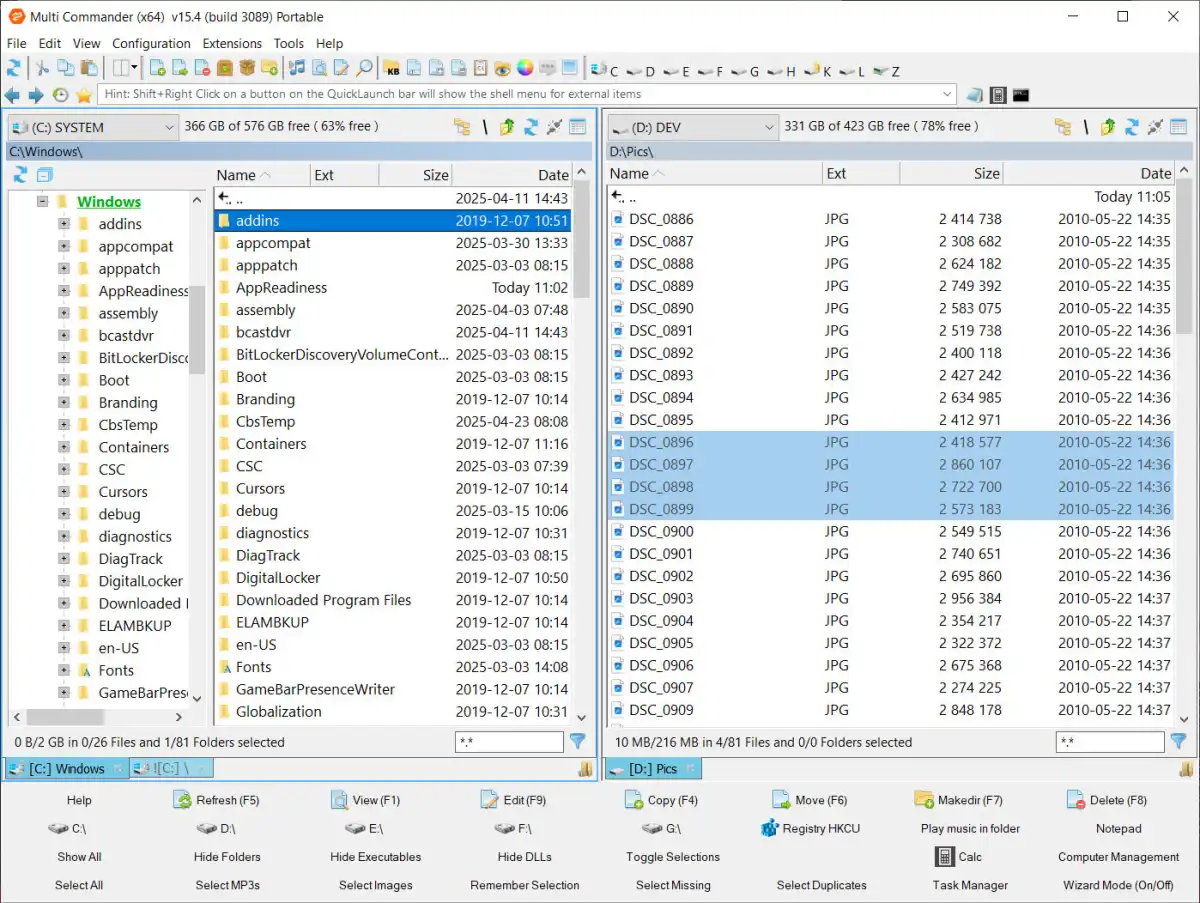
Task: Open the file search magnifier icon
Action: click(x=365, y=70)
